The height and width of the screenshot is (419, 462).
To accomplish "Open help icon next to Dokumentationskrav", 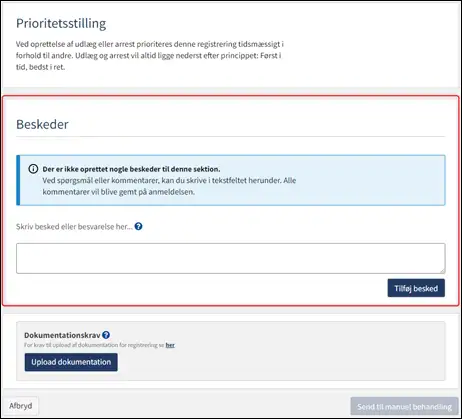I will [106, 335].
